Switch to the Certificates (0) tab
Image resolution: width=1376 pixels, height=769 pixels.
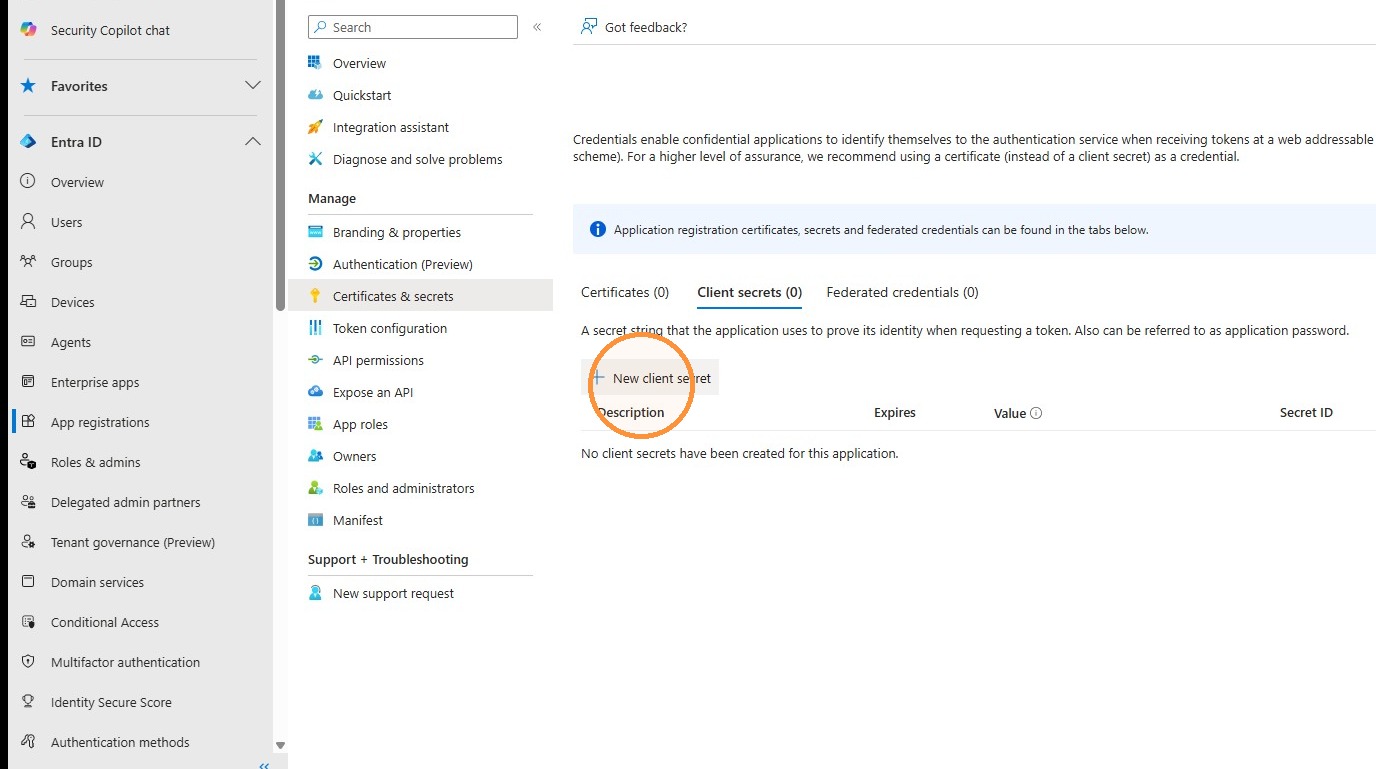pyautogui.click(x=625, y=293)
